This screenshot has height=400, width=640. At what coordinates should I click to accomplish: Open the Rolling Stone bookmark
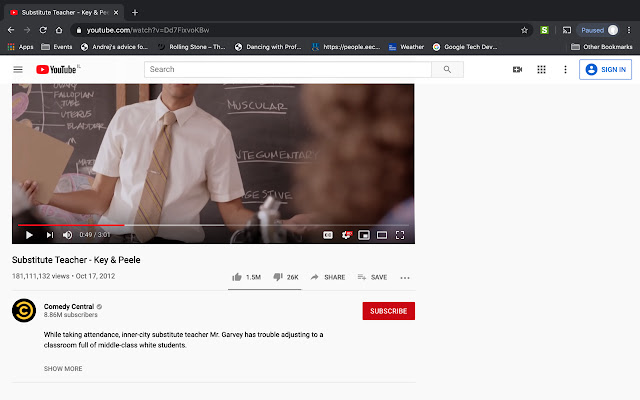pyautogui.click(x=192, y=47)
